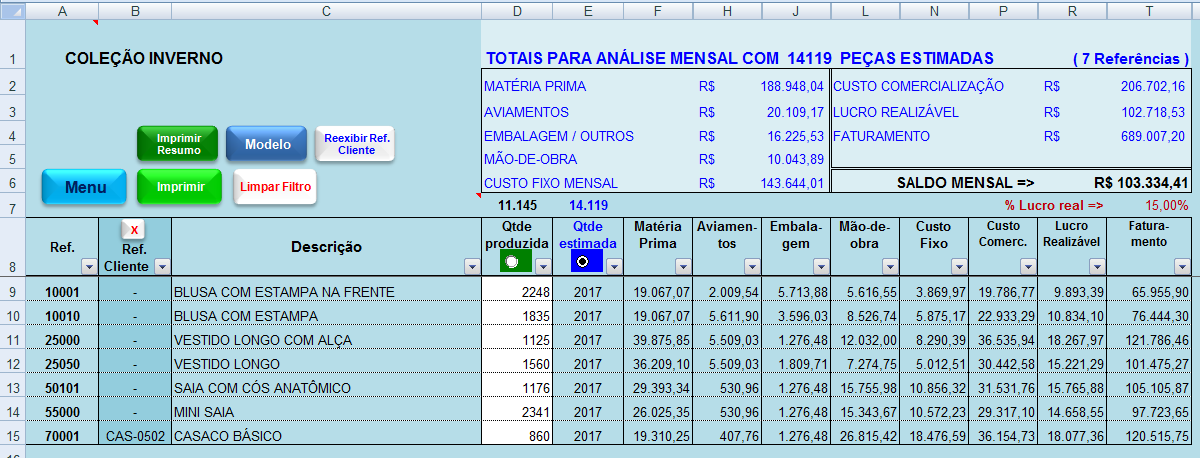The width and height of the screenshot is (1200, 458).
Task: Select the green Qtde produzida radio button
Action: click(513, 262)
